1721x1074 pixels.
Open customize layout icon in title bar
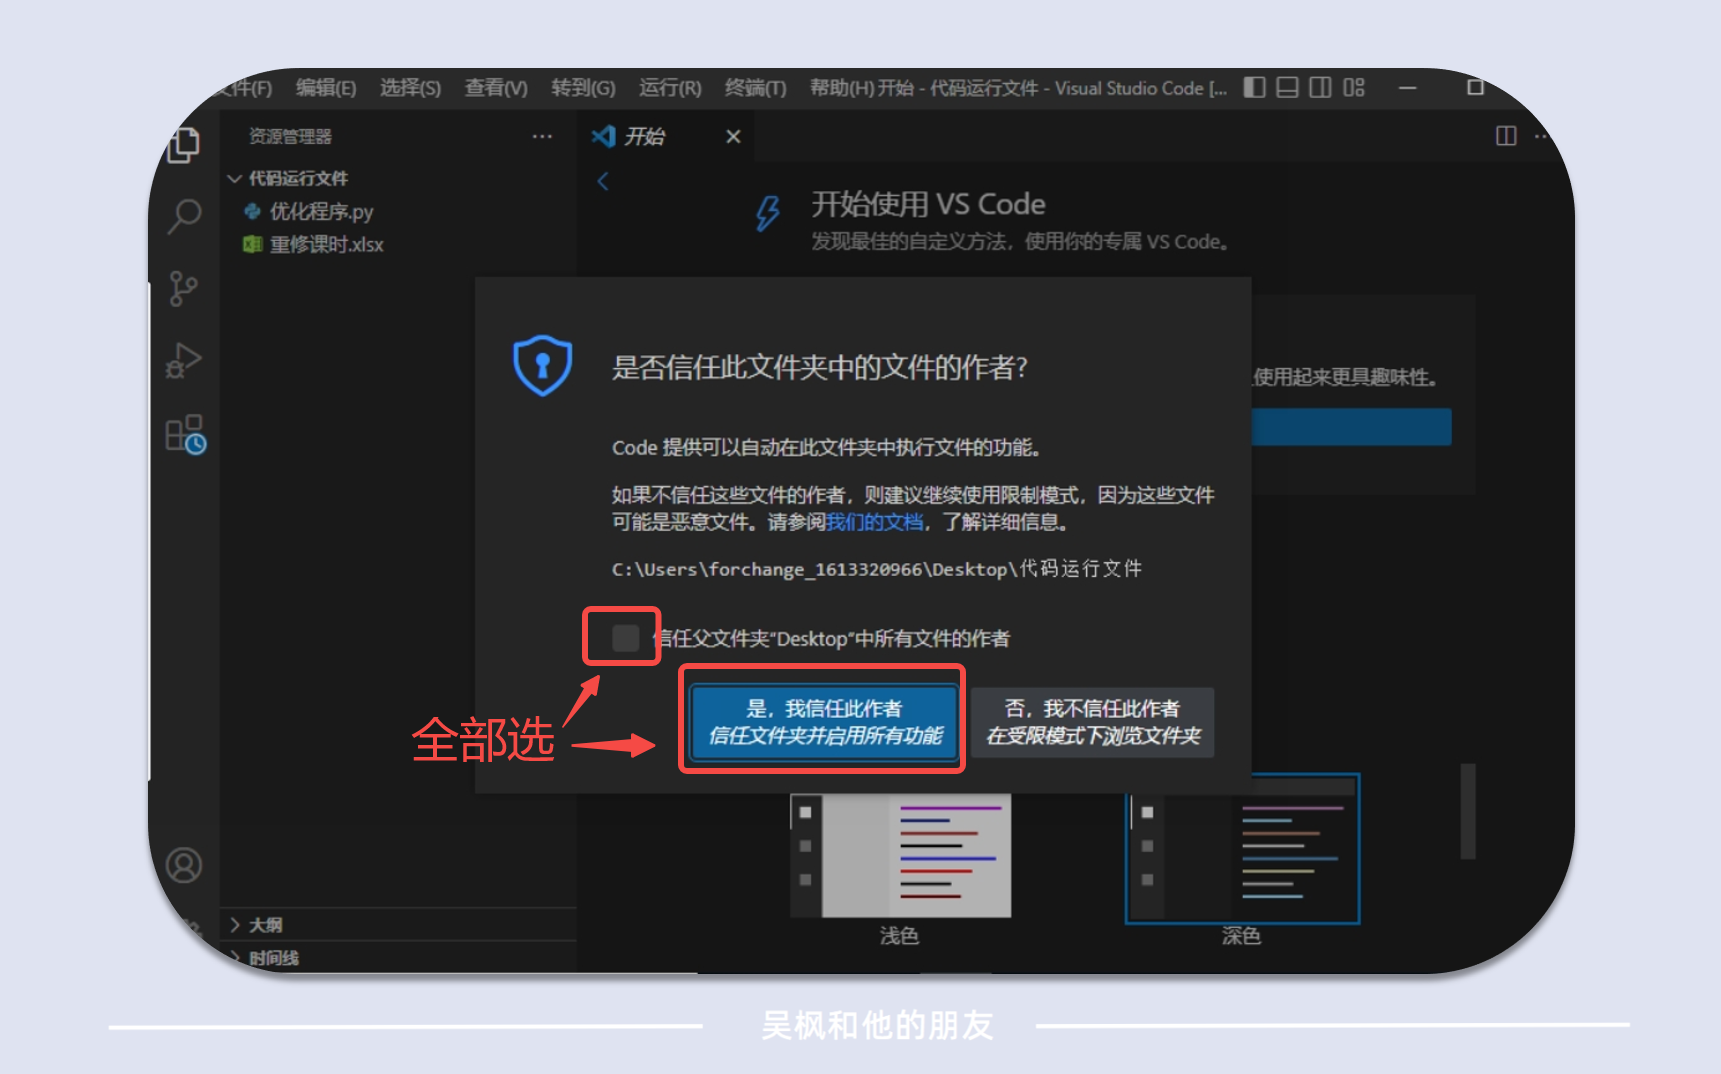(x=1354, y=88)
